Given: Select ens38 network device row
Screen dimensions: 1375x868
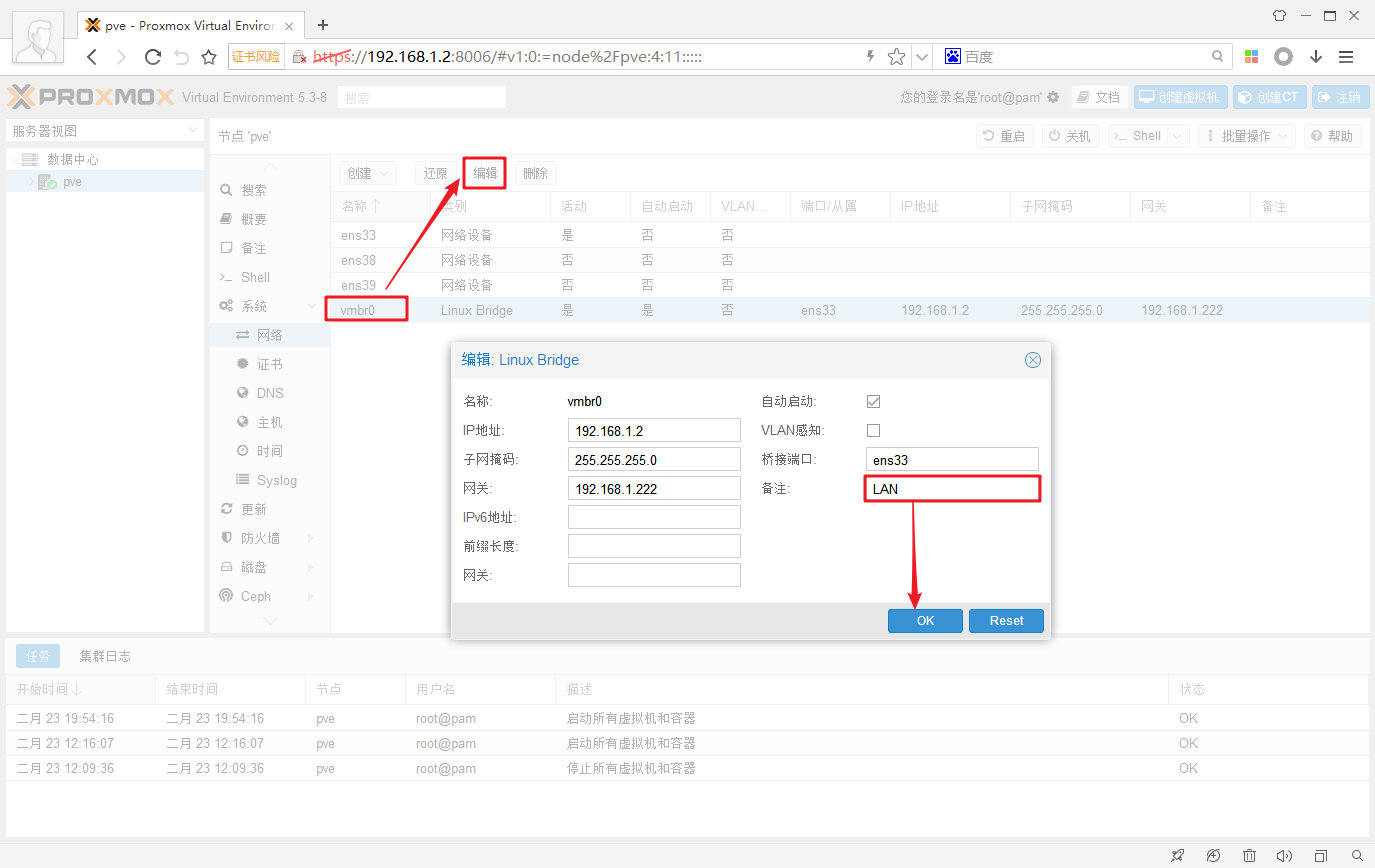Looking at the screenshot, I should click(x=850, y=260).
